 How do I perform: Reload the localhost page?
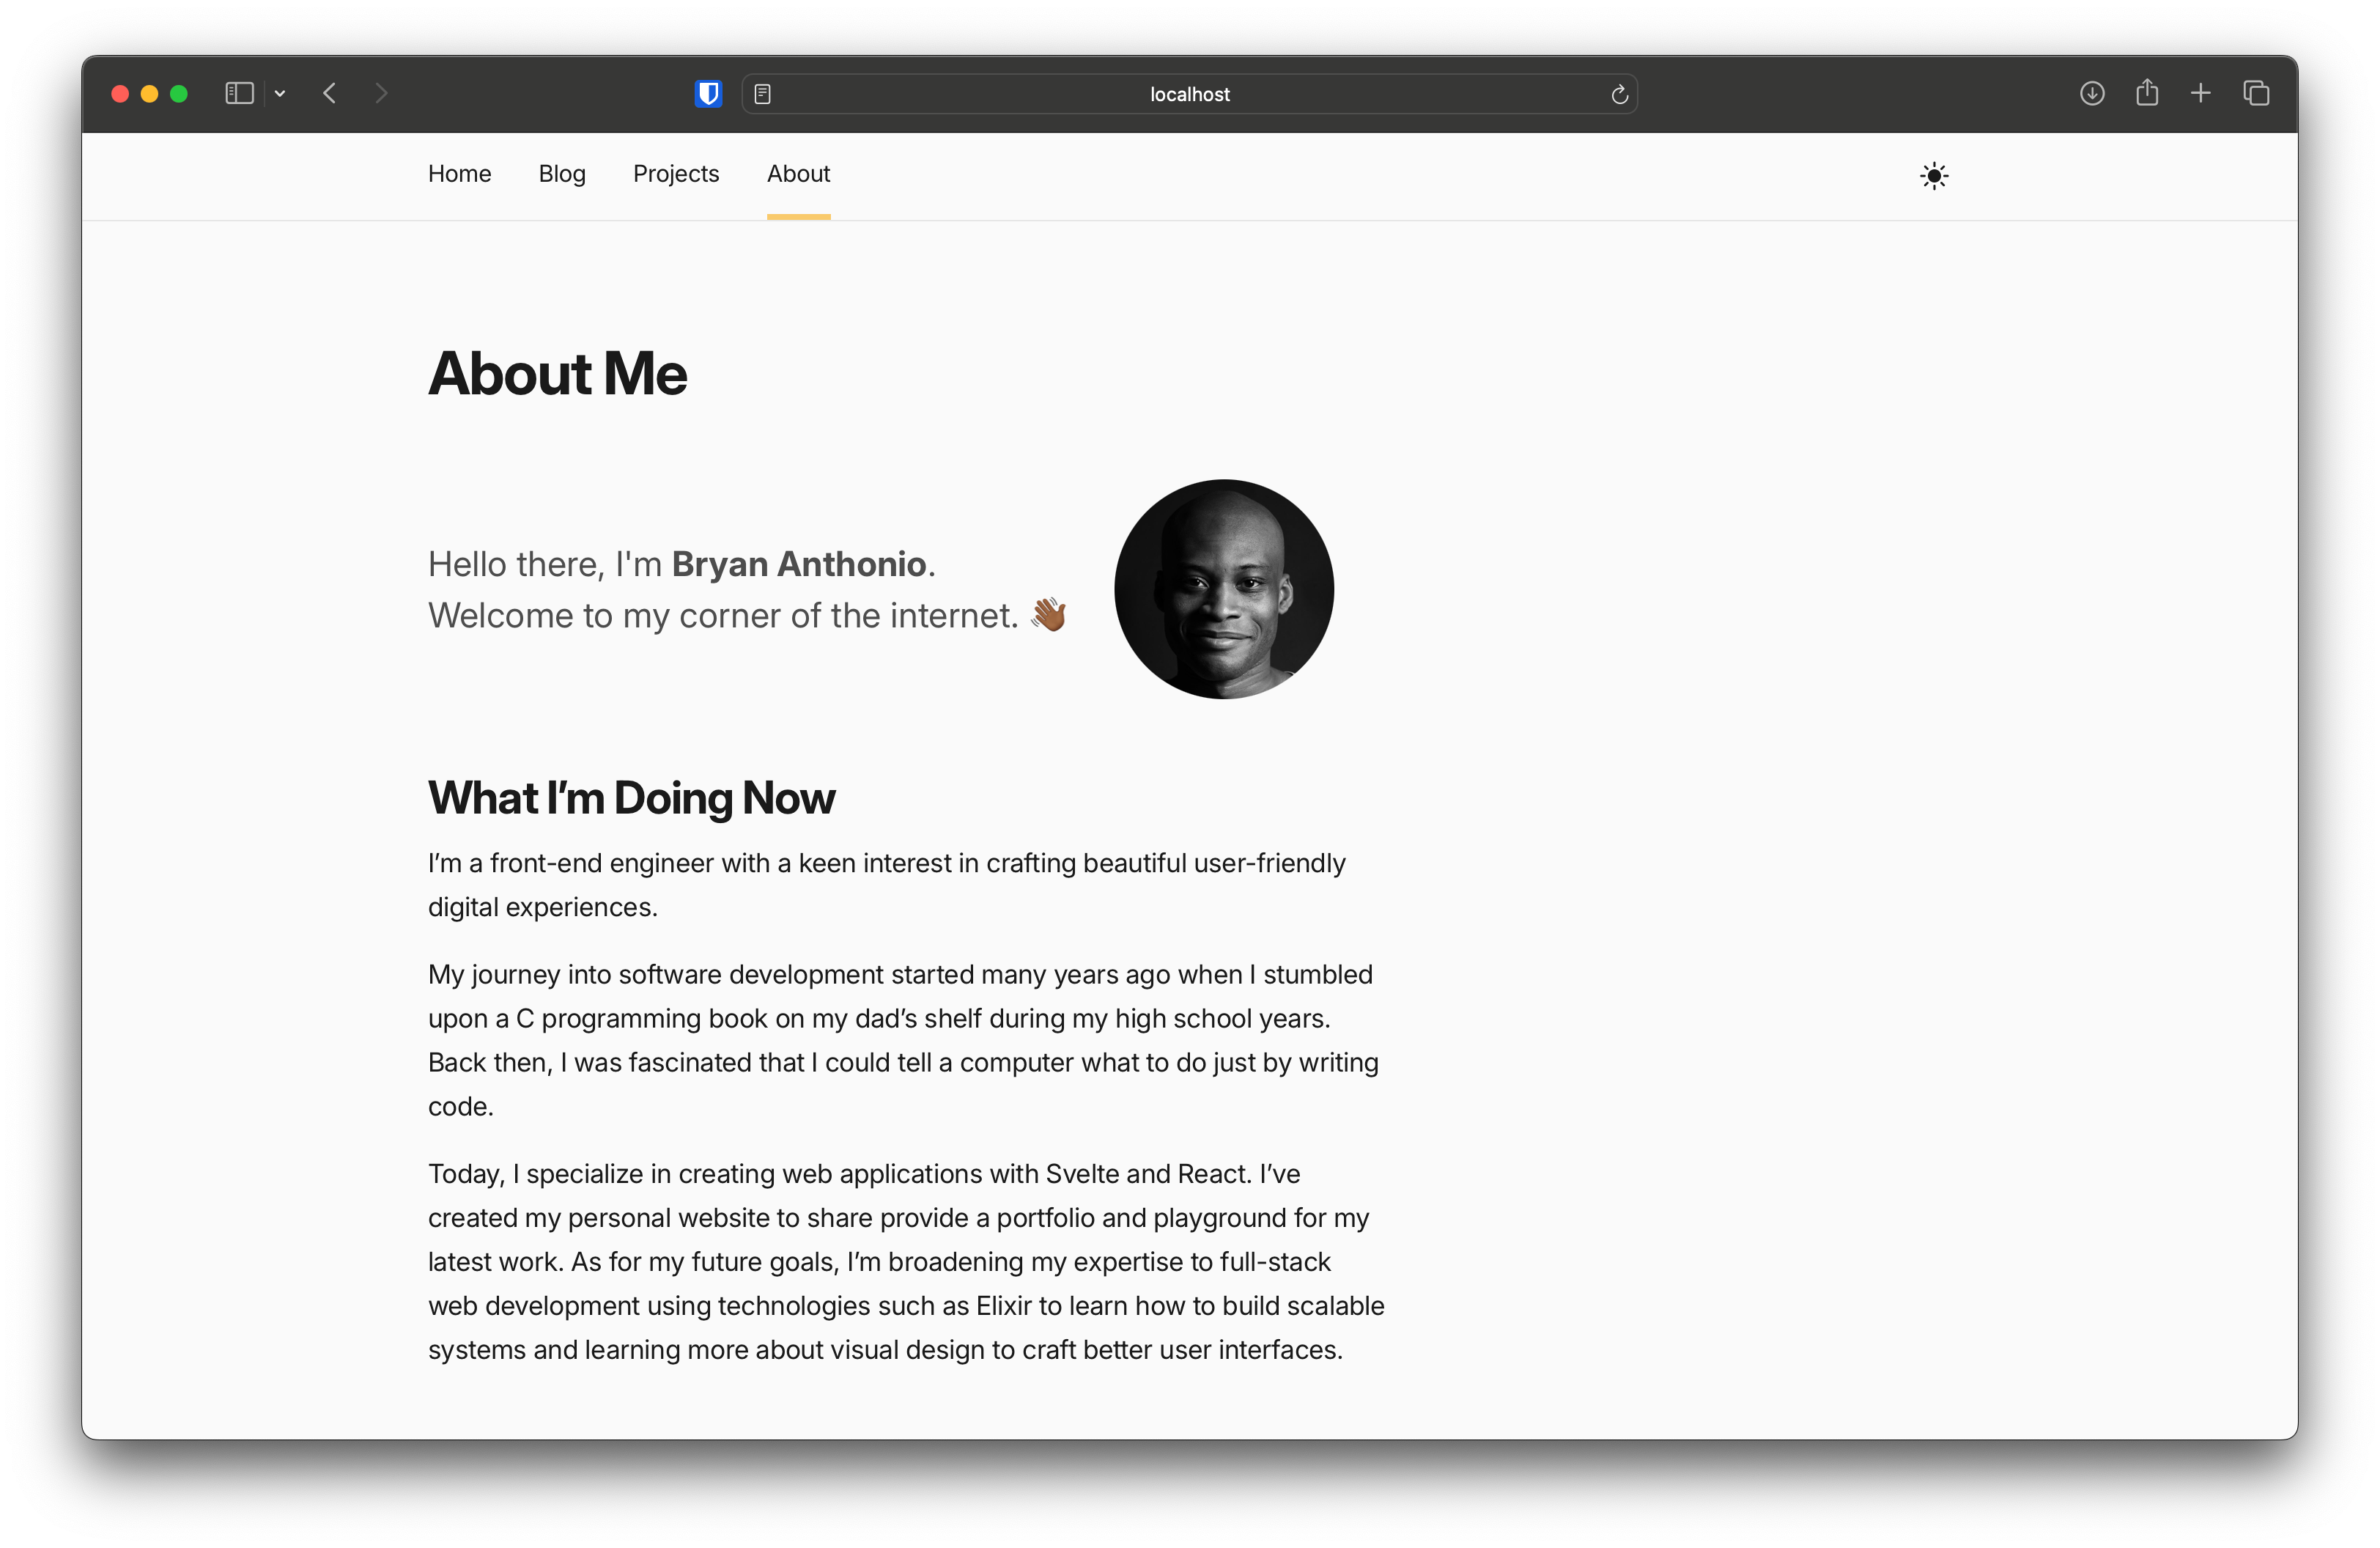coord(1620,94)
